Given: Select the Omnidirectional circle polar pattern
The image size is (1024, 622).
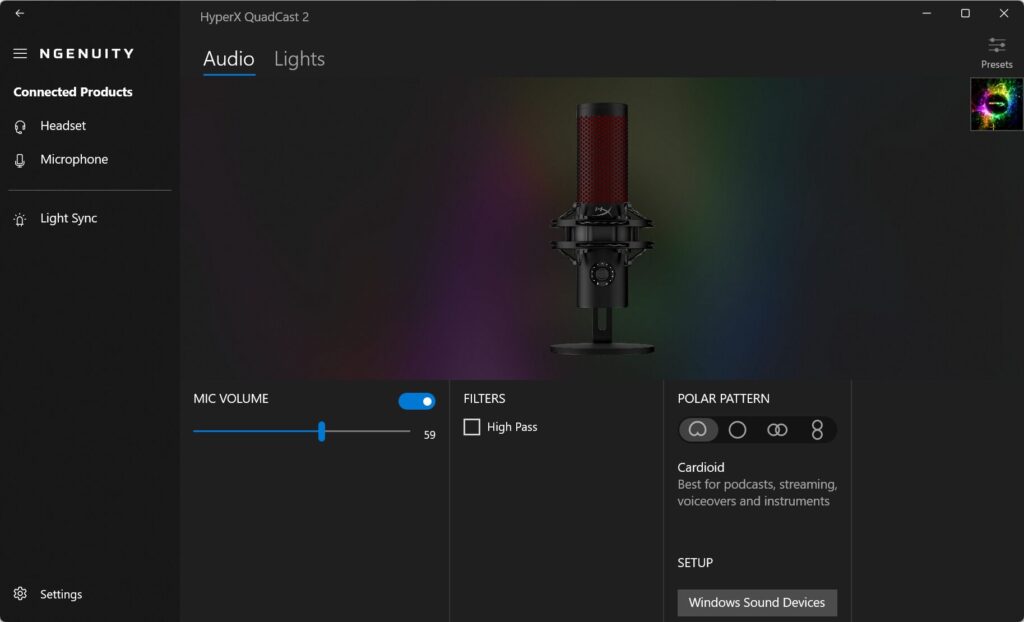Looking at the screenshot, I should tap(737, 430).
